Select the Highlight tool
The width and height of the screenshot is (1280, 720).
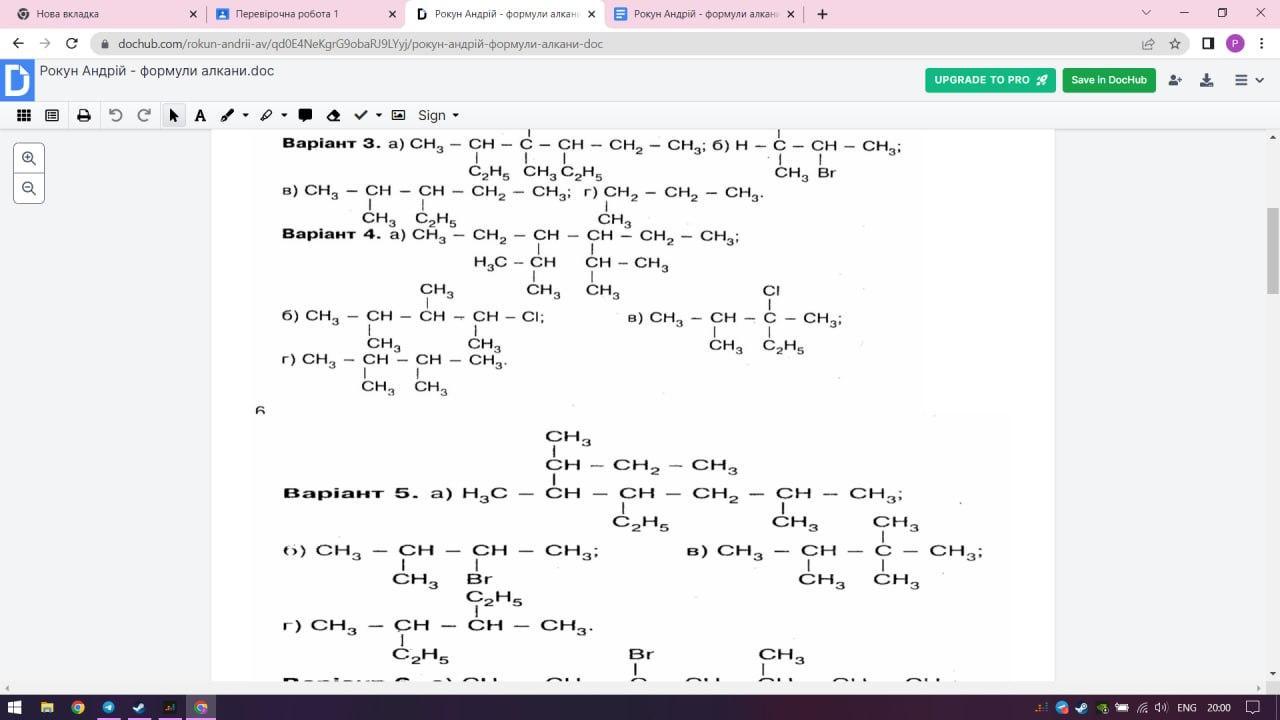tap(266, 115)
